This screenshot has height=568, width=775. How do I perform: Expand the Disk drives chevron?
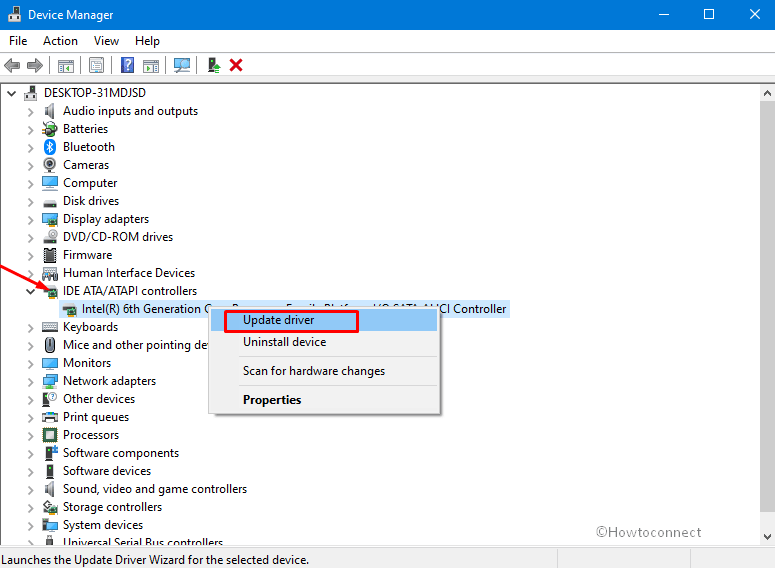tap(30, 202)
